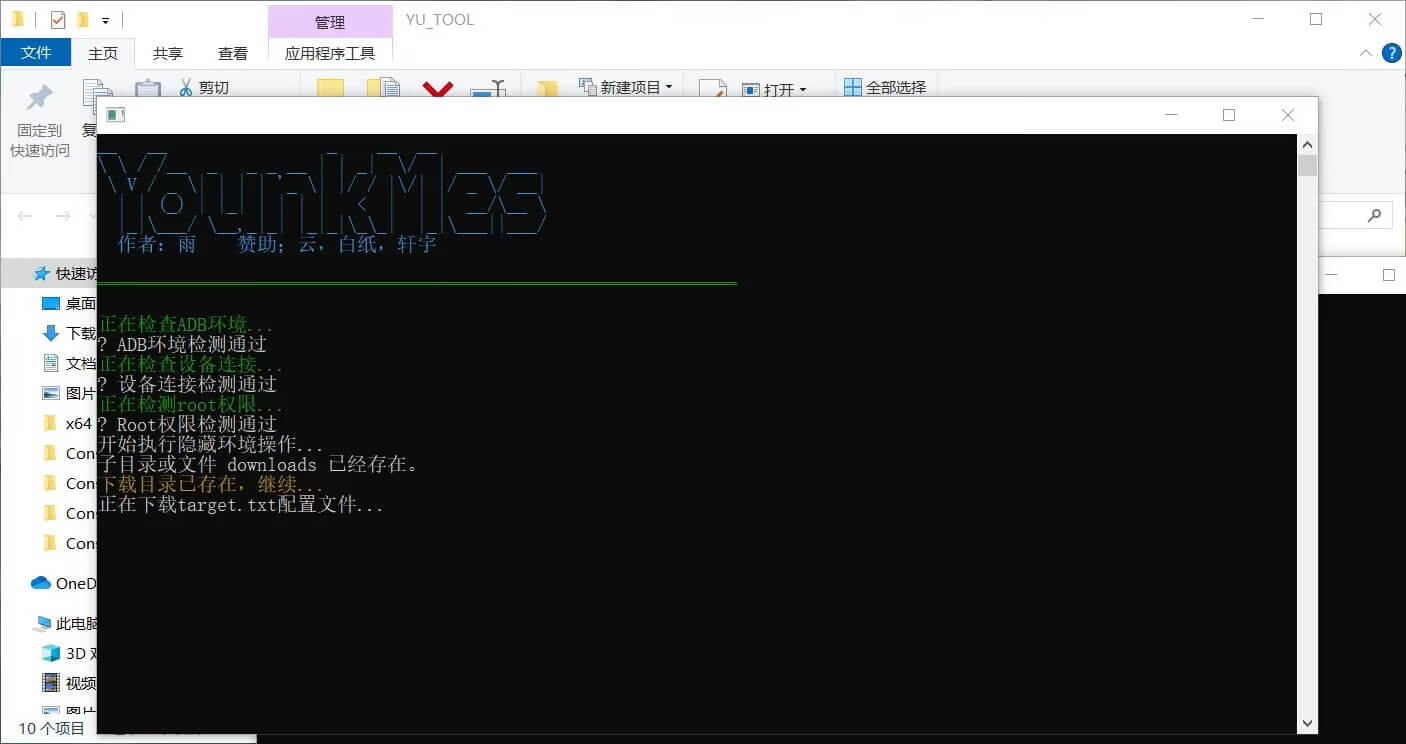The height and width of the screenshot is (744, 1406).
Task: Click 全部选择 to select all items
Action: point(886,87)
